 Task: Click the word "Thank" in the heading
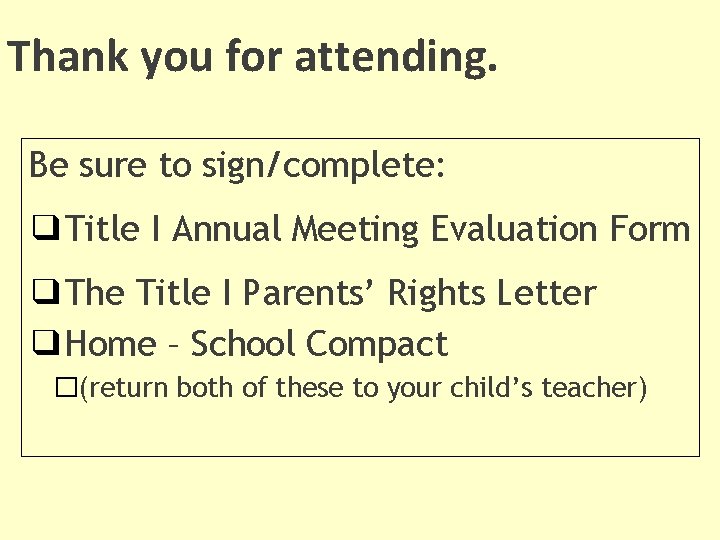click(x=70, y=57)
